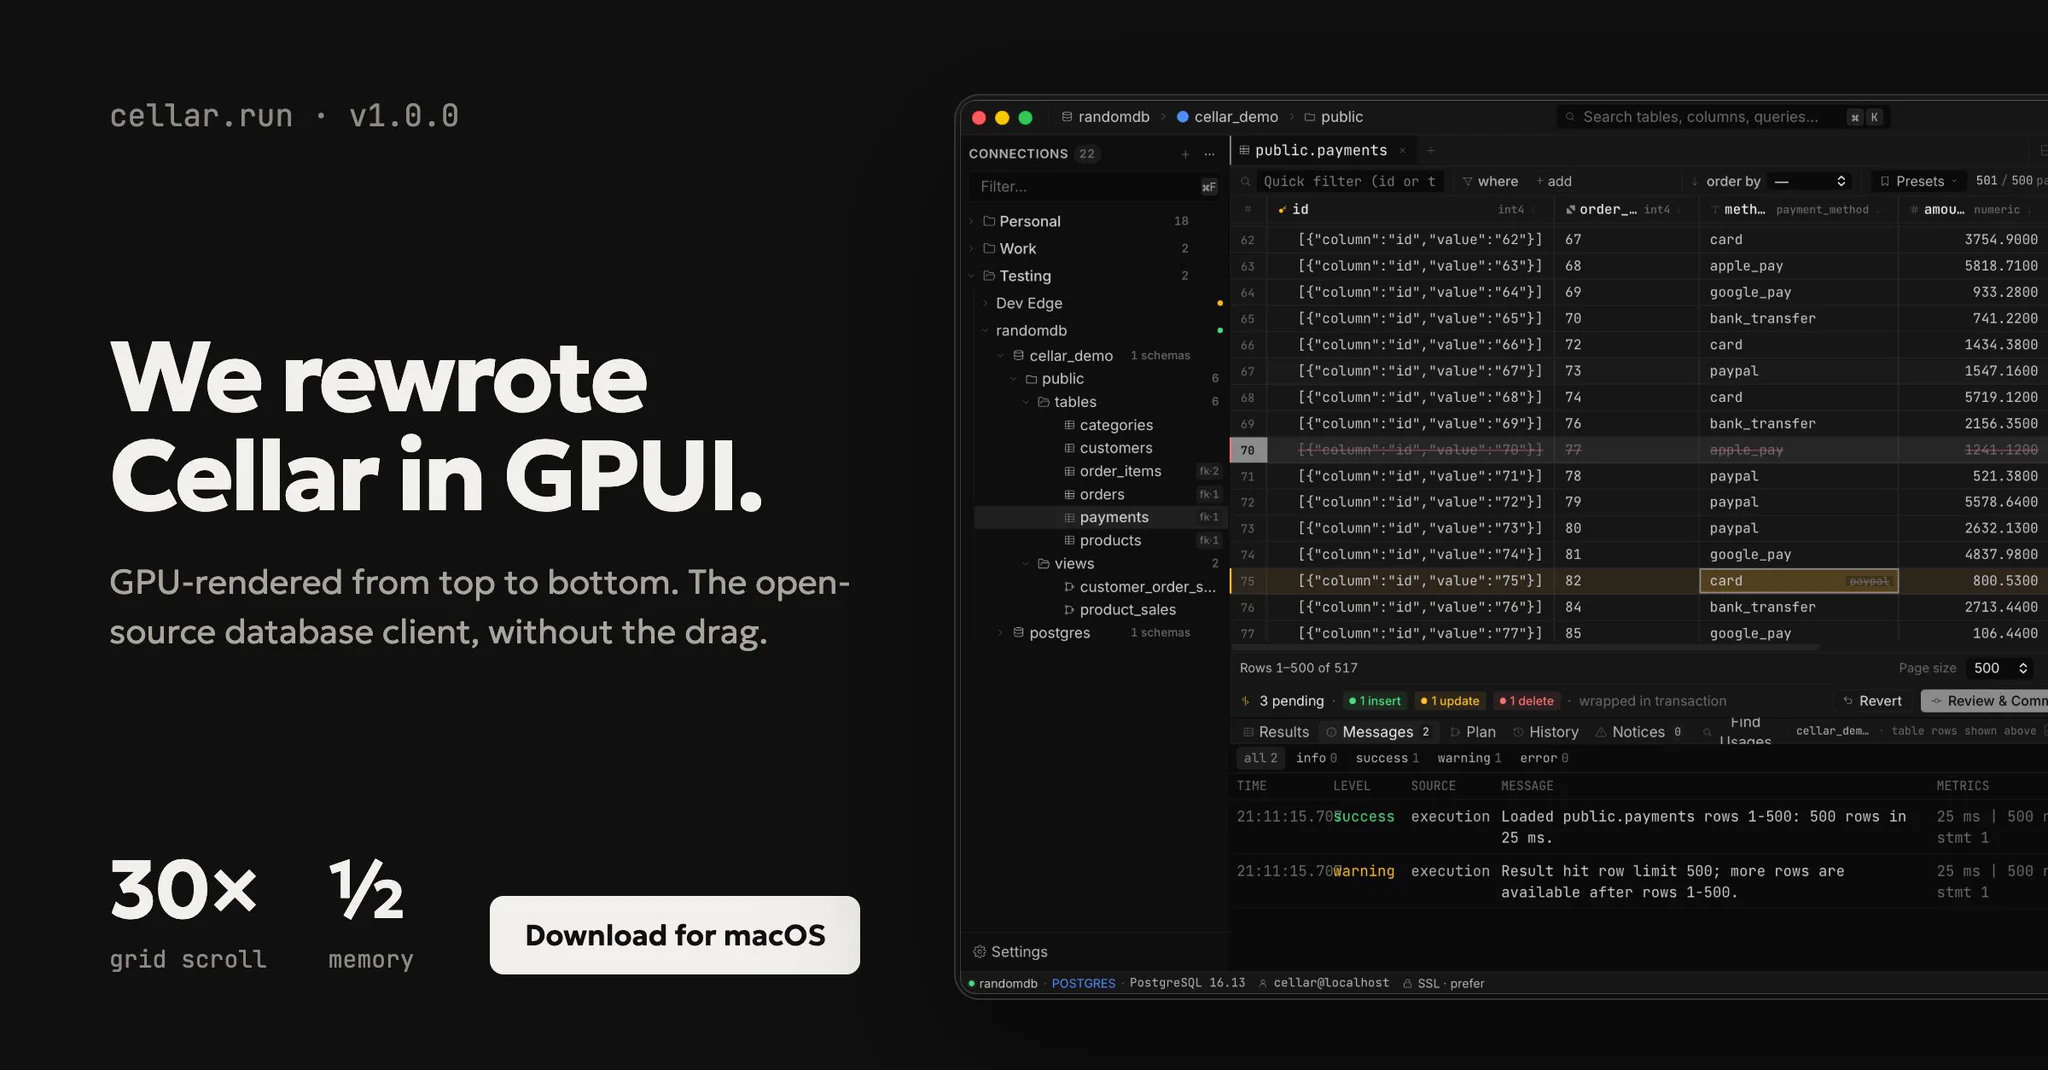Toggle the all 2 message filter

coord(1260,758)
